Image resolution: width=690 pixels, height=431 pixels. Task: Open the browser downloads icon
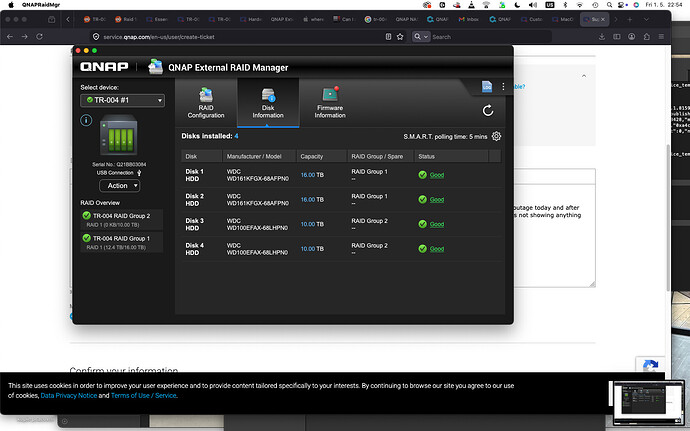602,37
